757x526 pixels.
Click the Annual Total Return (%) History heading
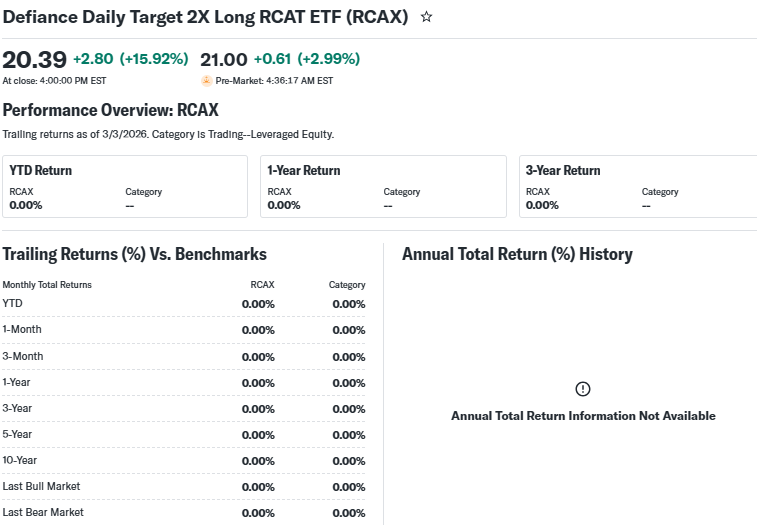coord(517,254)
